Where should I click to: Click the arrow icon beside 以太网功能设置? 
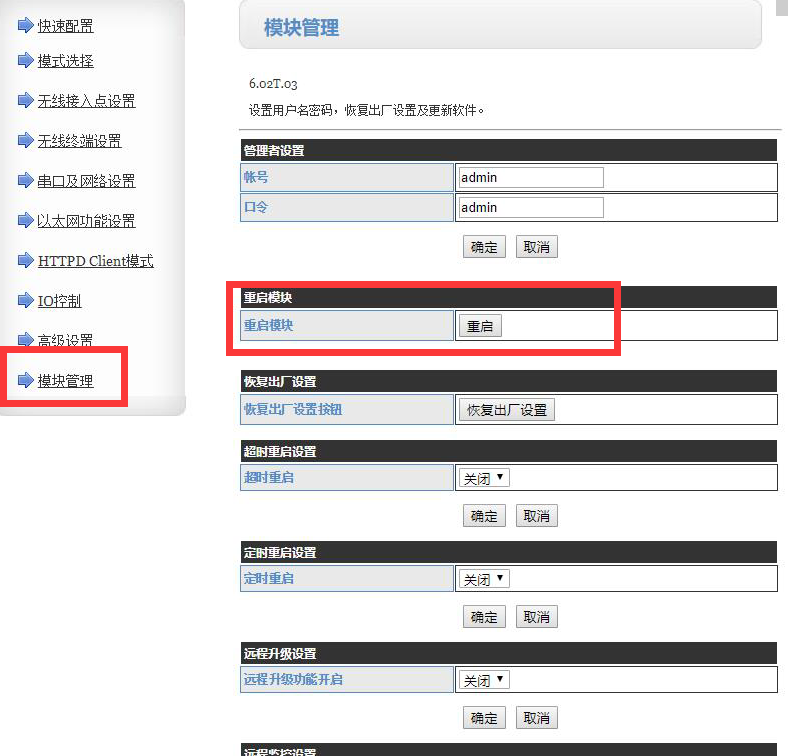(25, 220)
